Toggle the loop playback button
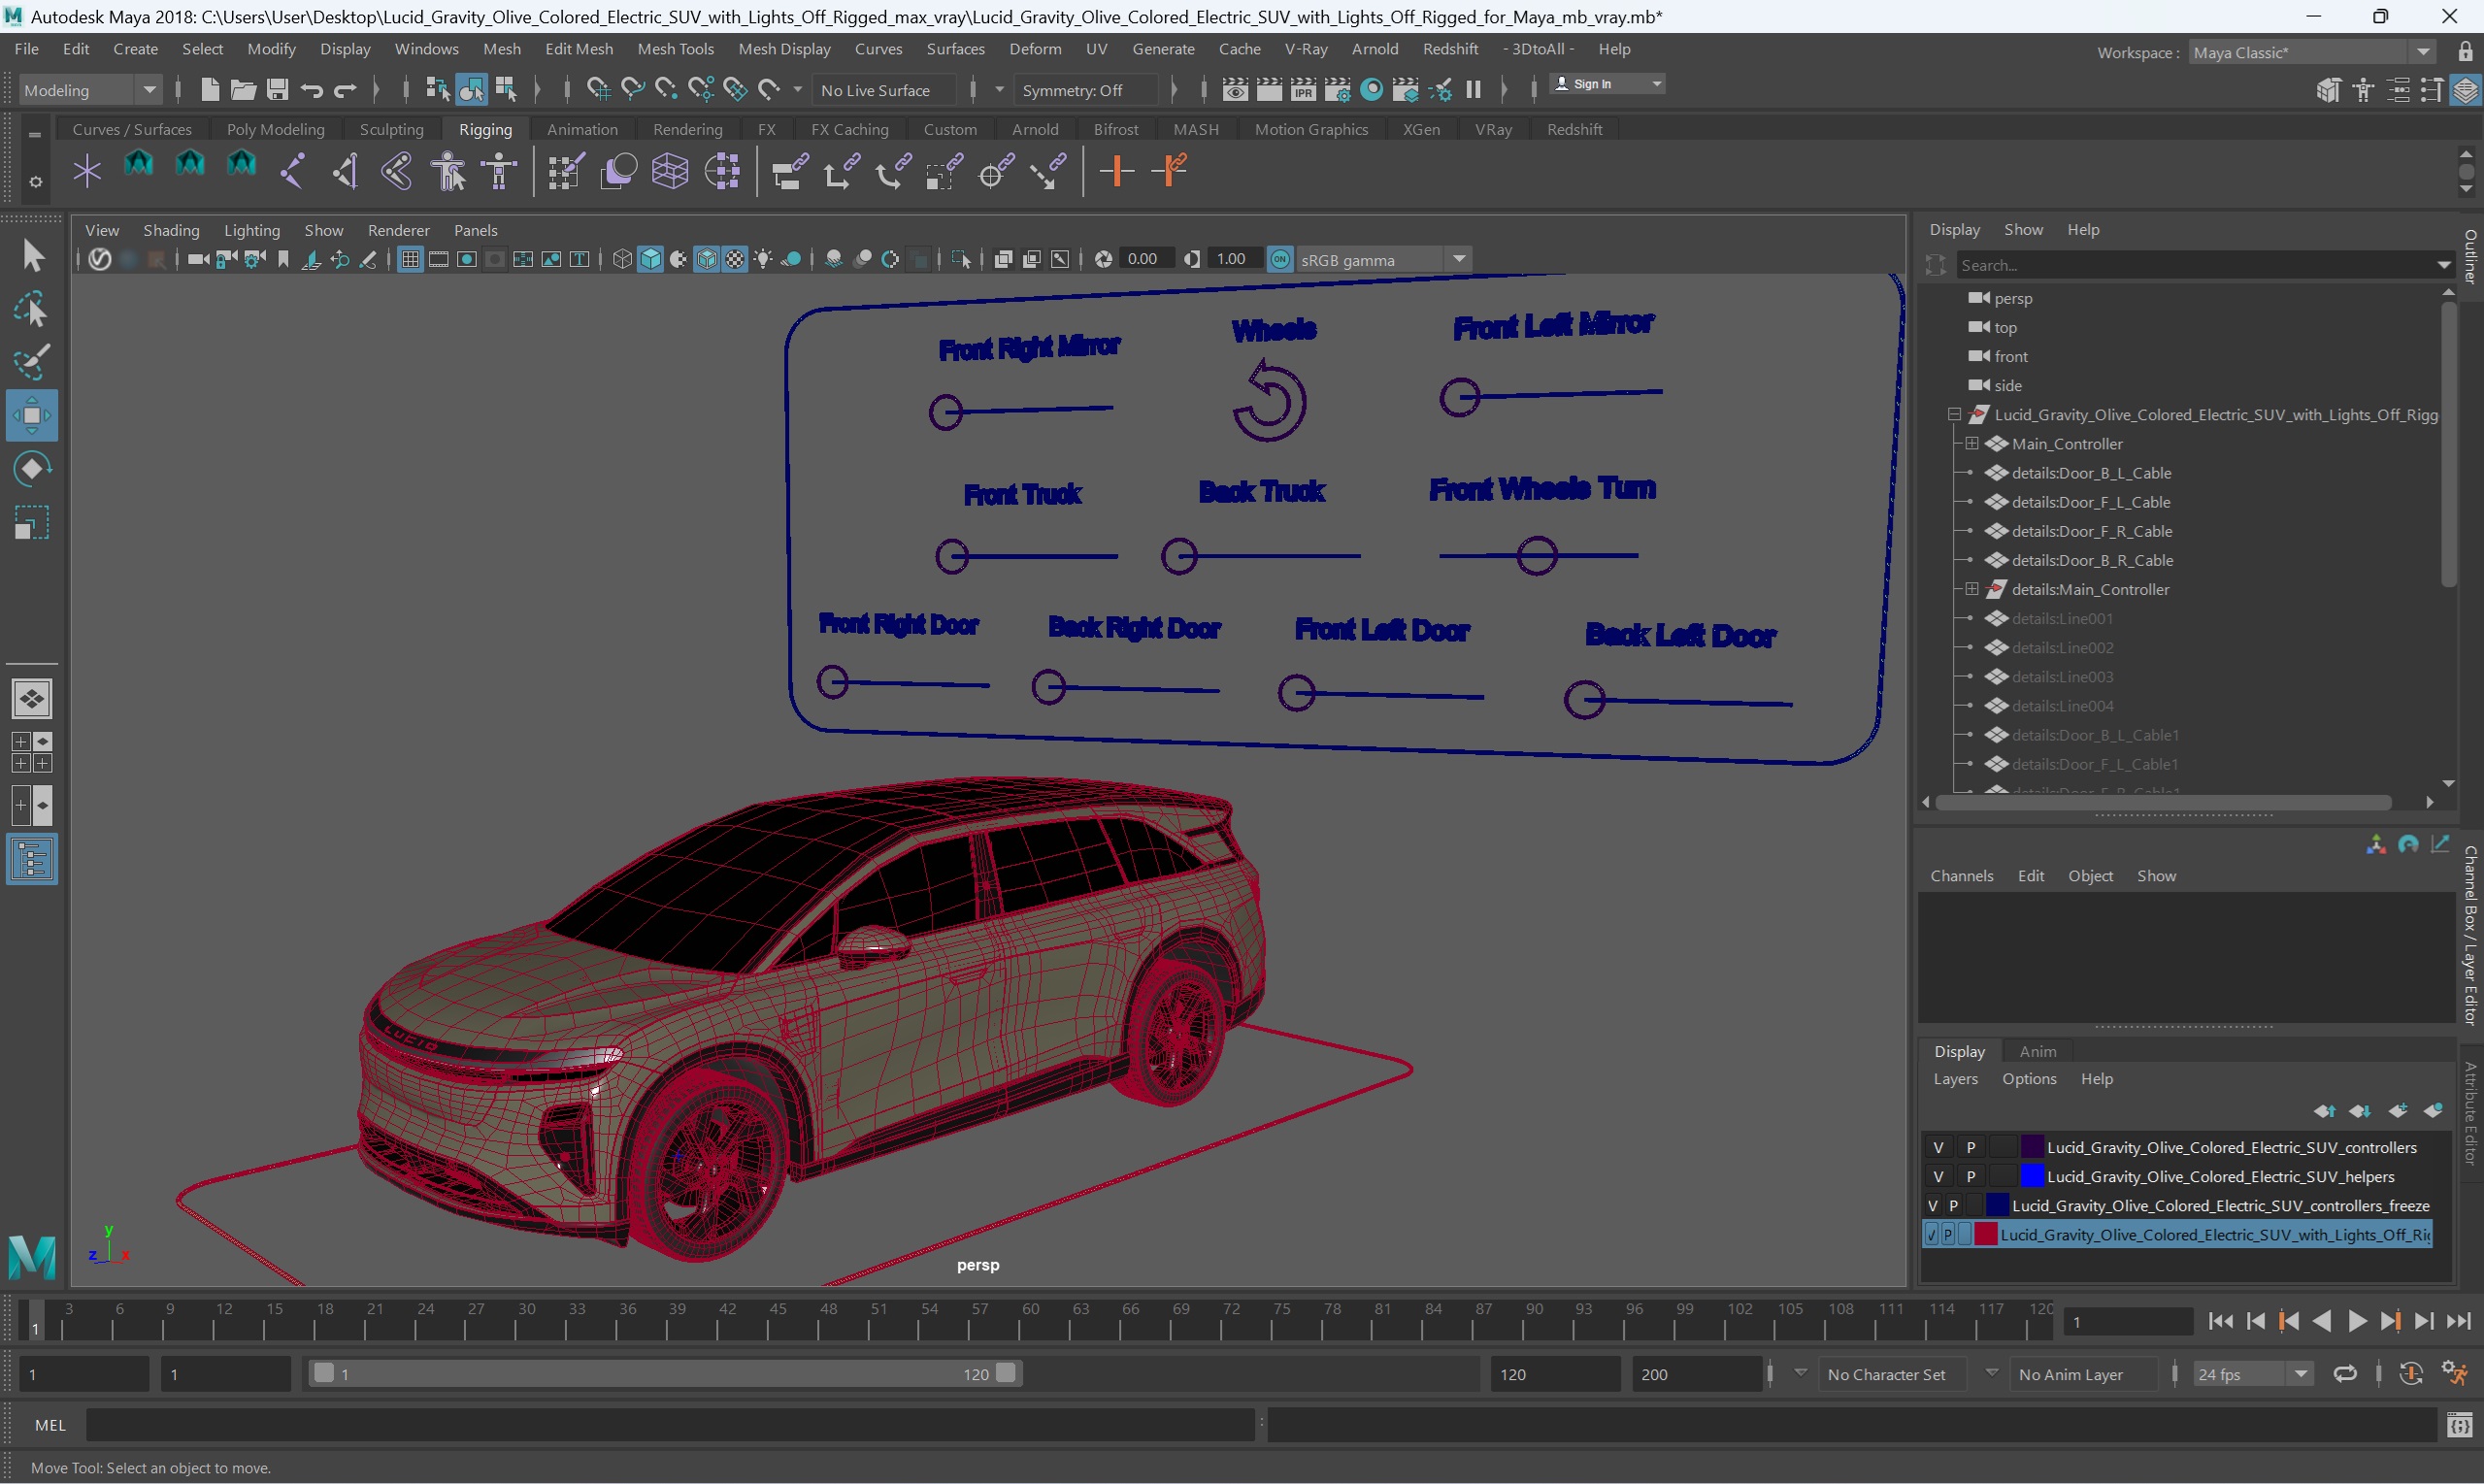The height and width of the screenshot is (1484, 2484). coord(2345,1374)
